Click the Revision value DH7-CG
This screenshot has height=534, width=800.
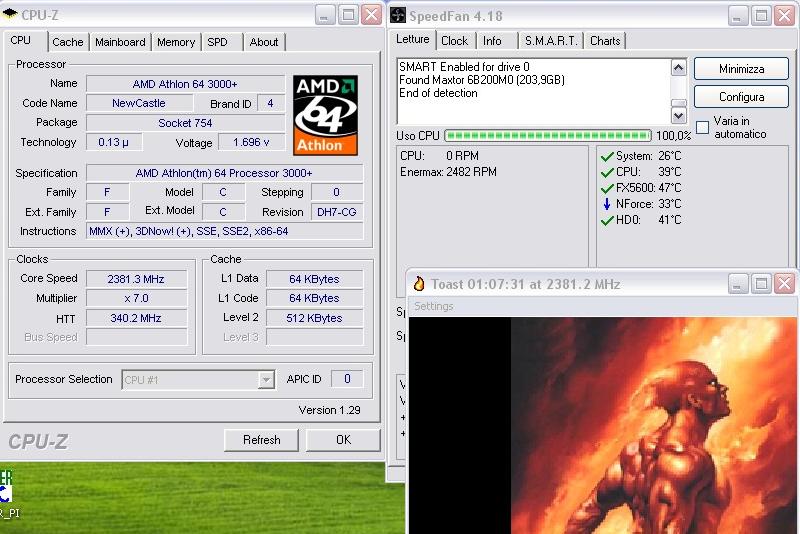(337, 212)
